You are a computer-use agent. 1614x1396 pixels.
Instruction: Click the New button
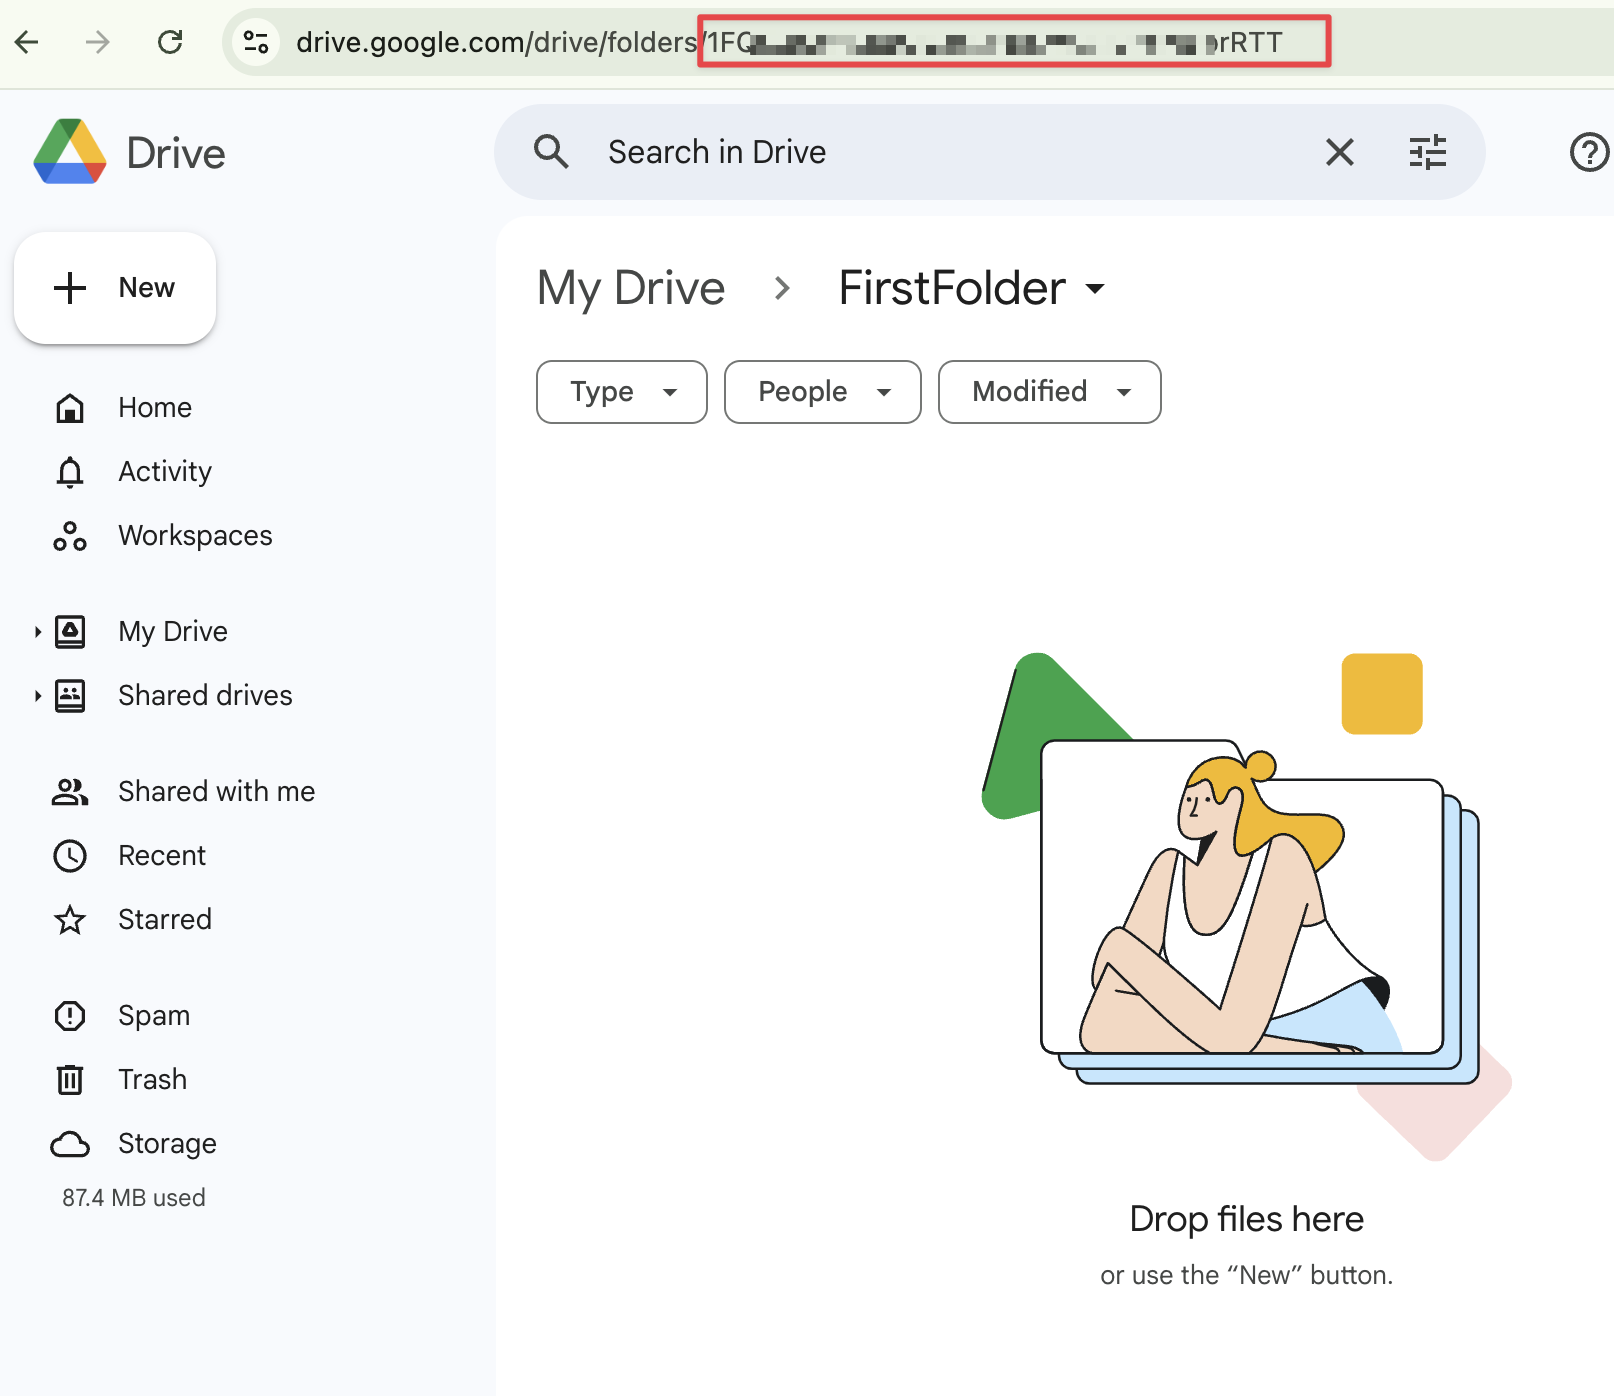click(114, 288)
